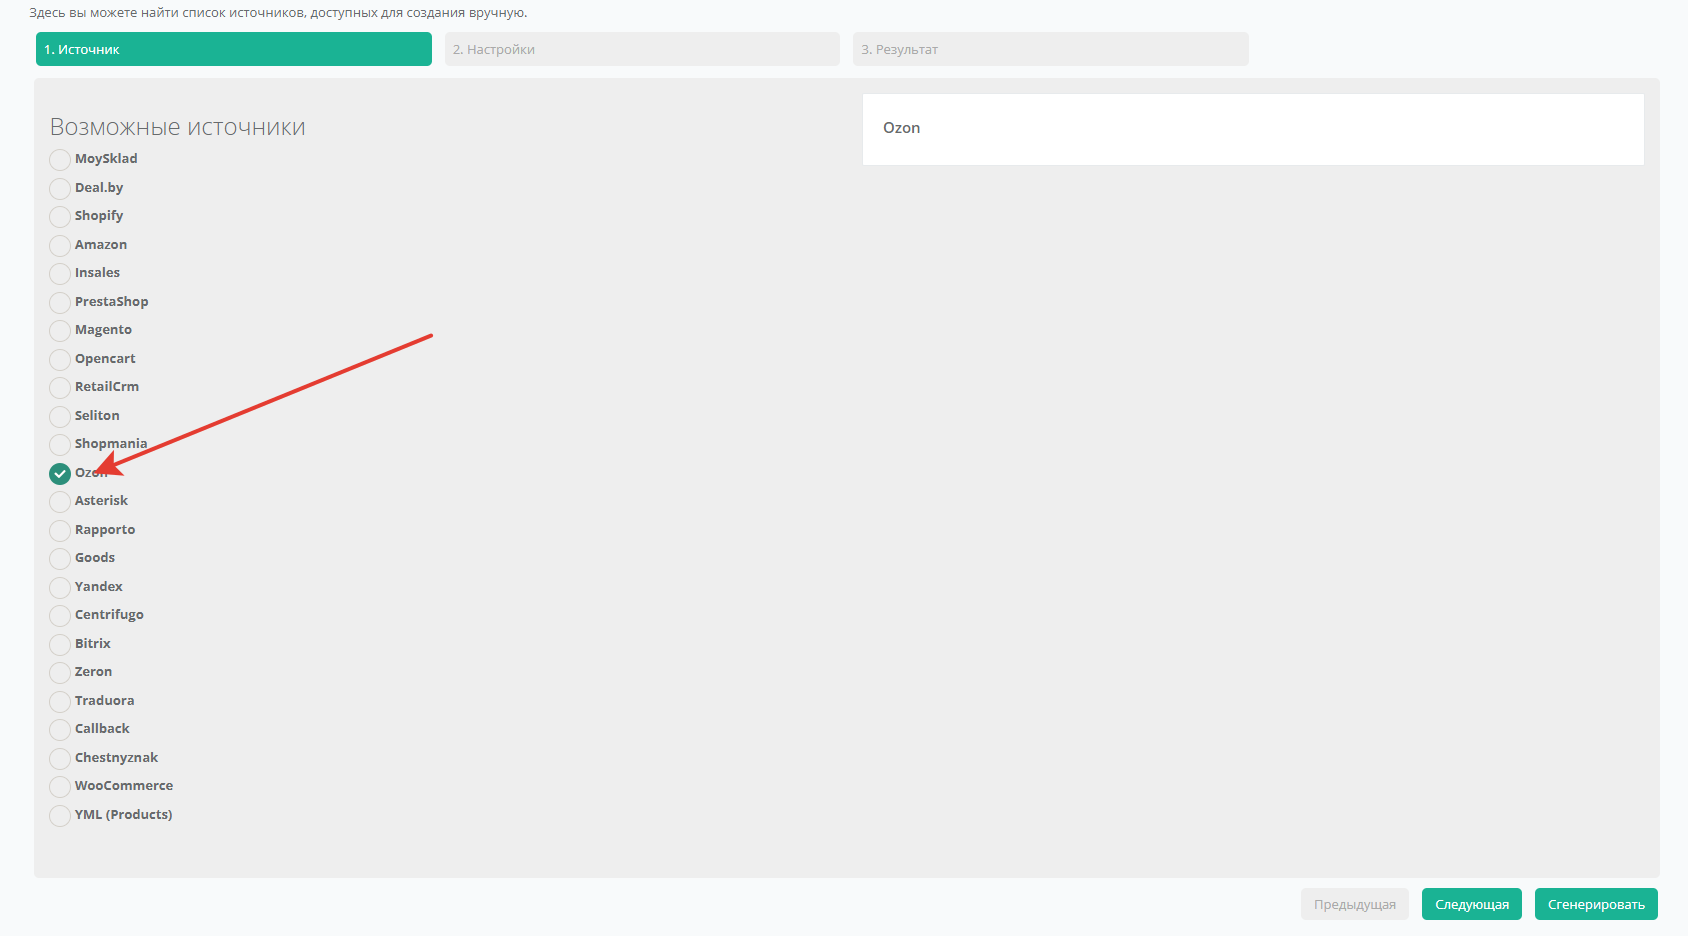1688x936 pixels.
Task: Click the 'Предыдущая' button
Action: [x=1355, y=904]
